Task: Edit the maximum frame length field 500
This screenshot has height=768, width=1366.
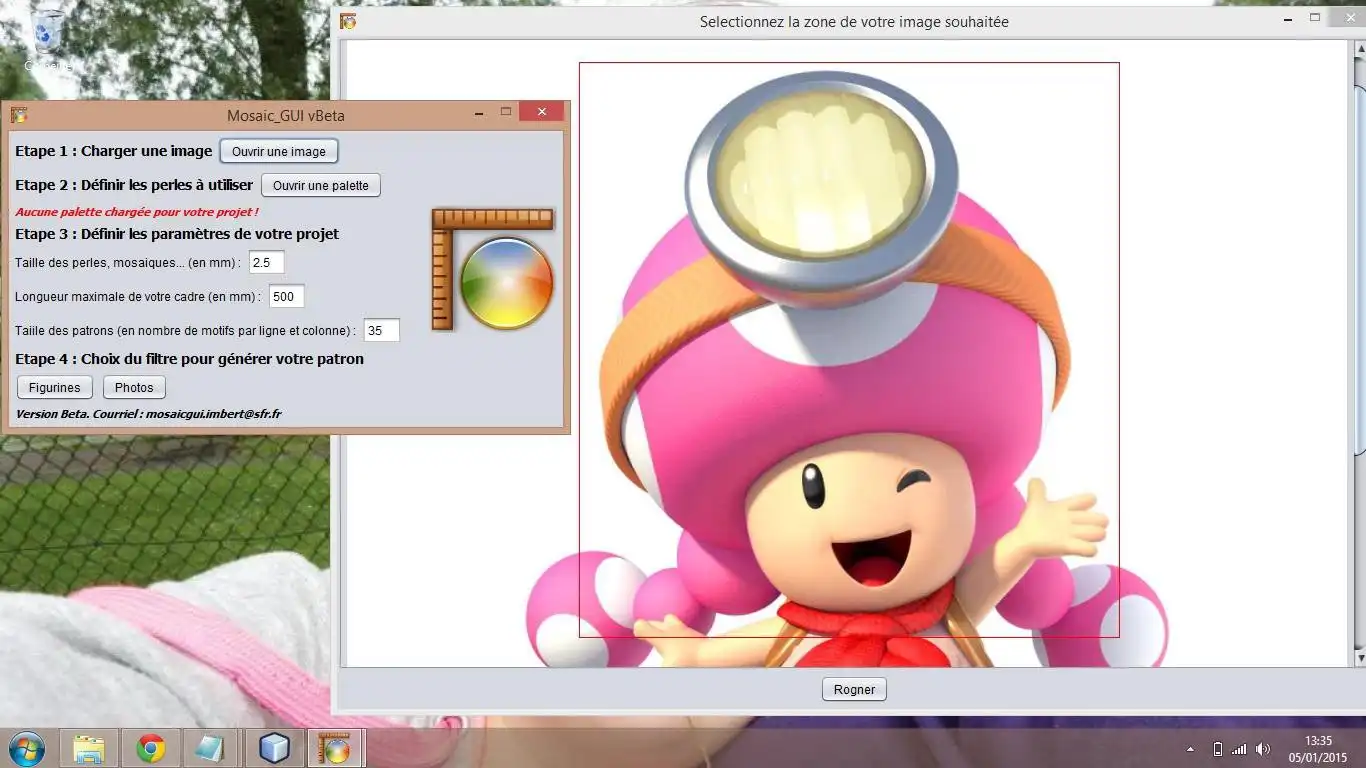Action: click(x=286, y=296)
